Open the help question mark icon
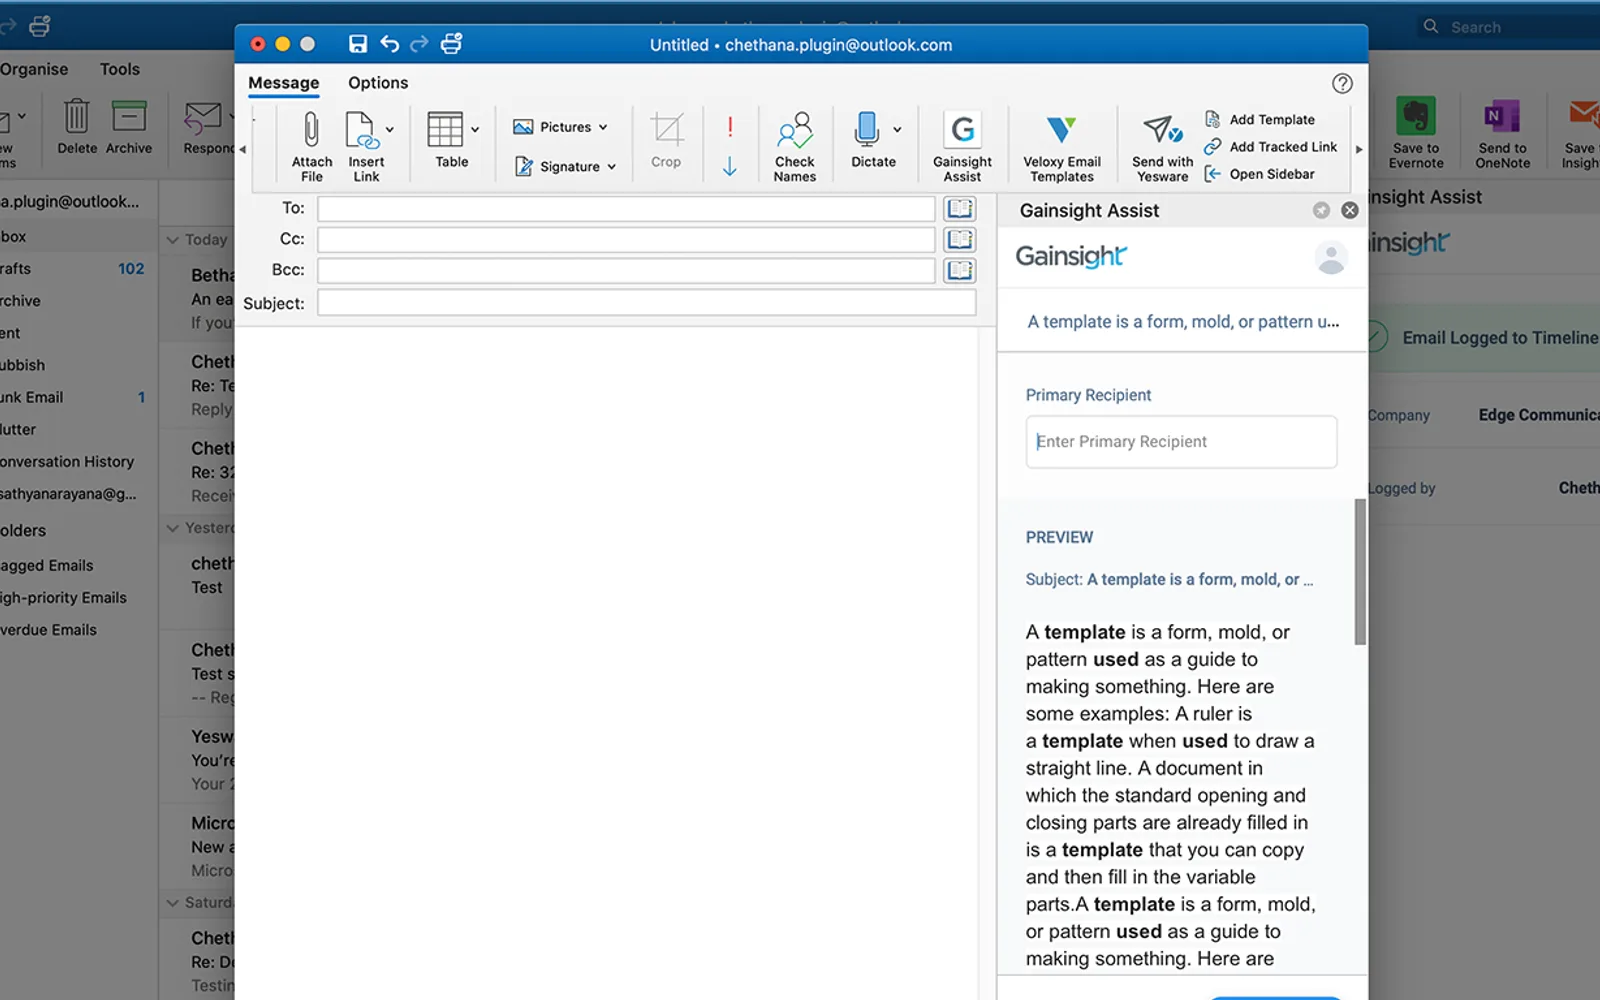 1342,84
